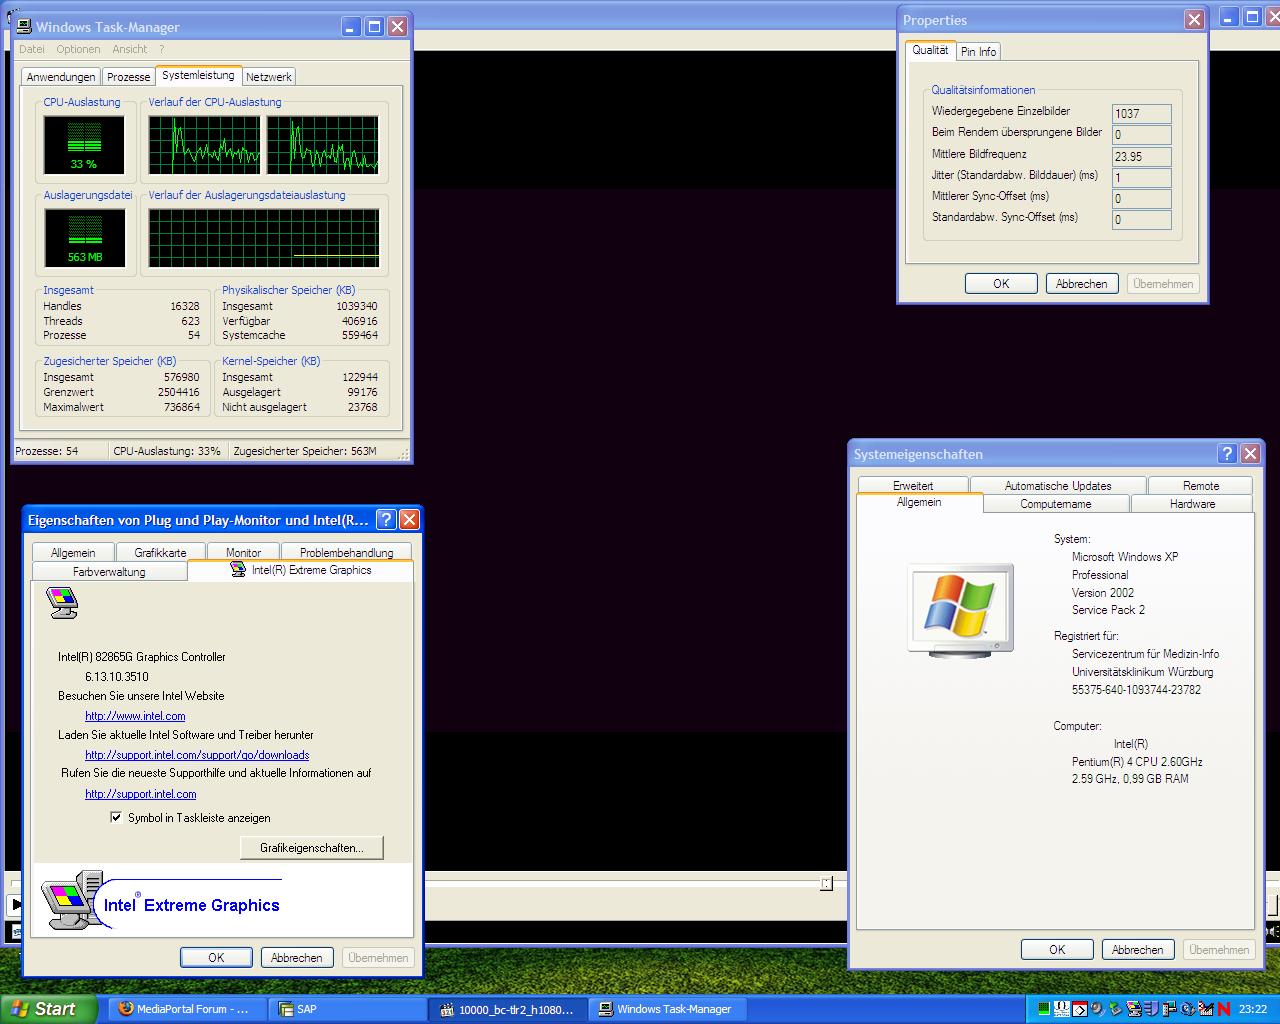Open the Remote tab in Systemeigenschaften
Screen dimensions: 1280x1024
click(1201, 486)
